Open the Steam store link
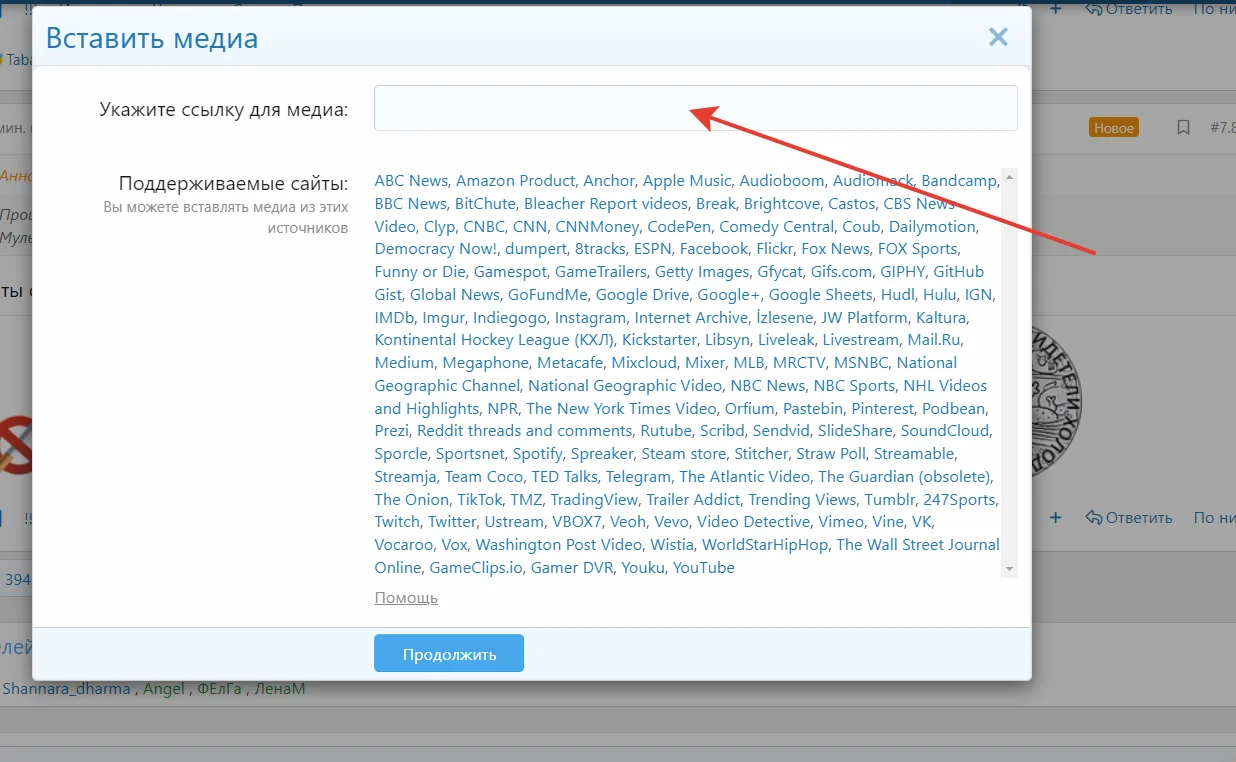The image size is (1236, 762). pyautogui.click(x=684, y=454)
